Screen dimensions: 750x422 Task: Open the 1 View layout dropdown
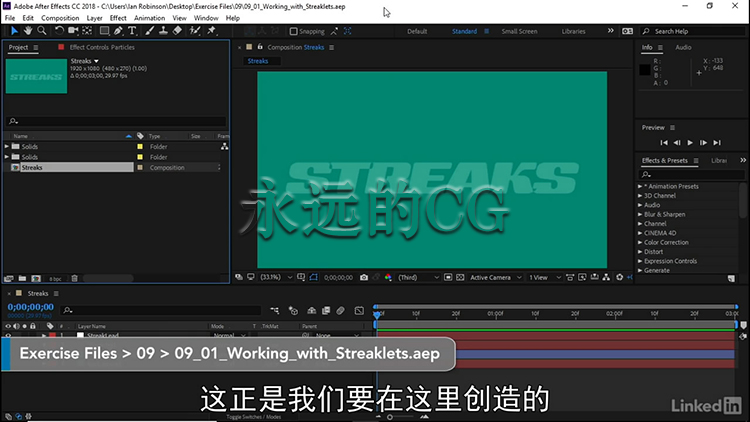click(544, 278)
